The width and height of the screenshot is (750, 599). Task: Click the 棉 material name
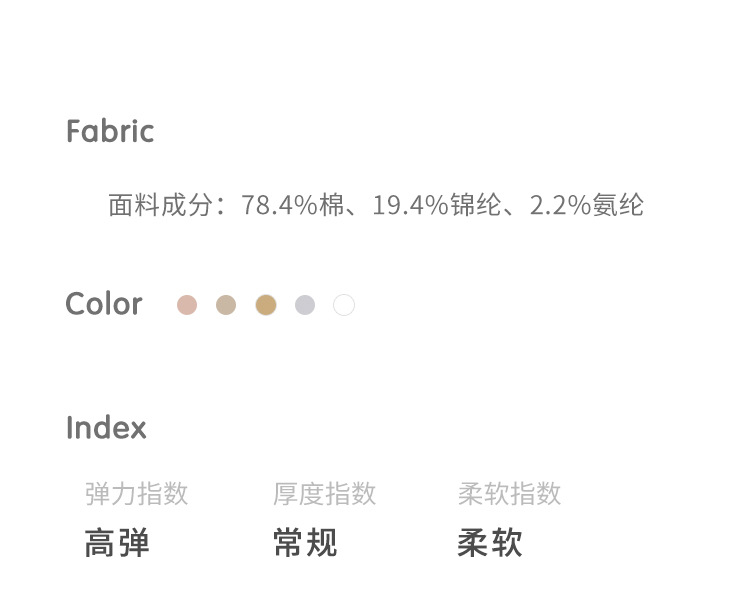(x=332, y=206)
